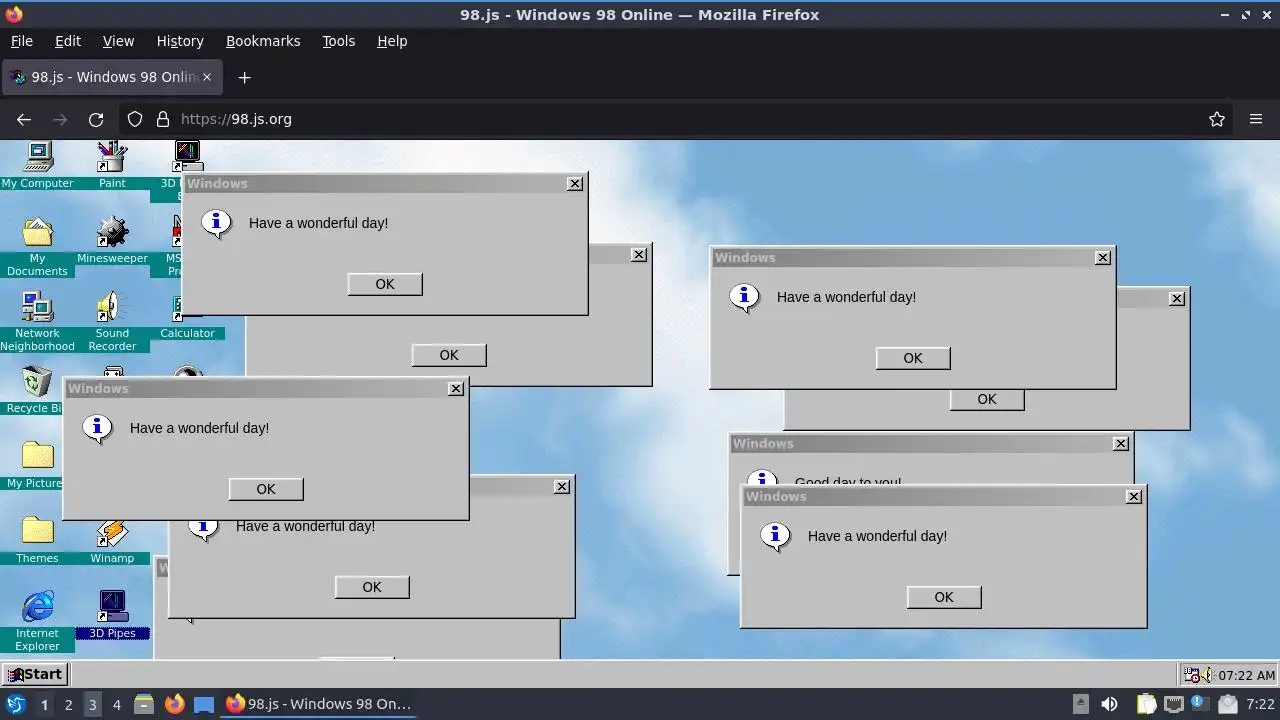
Task: Close the 98.js browser tab
Action: [x=207, y=77]
